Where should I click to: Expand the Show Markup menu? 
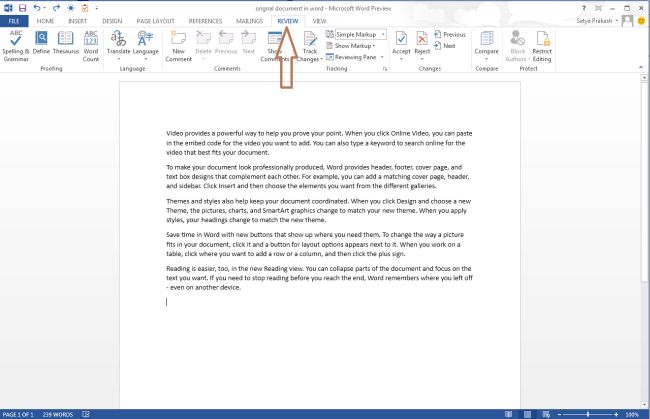(351, 46)
